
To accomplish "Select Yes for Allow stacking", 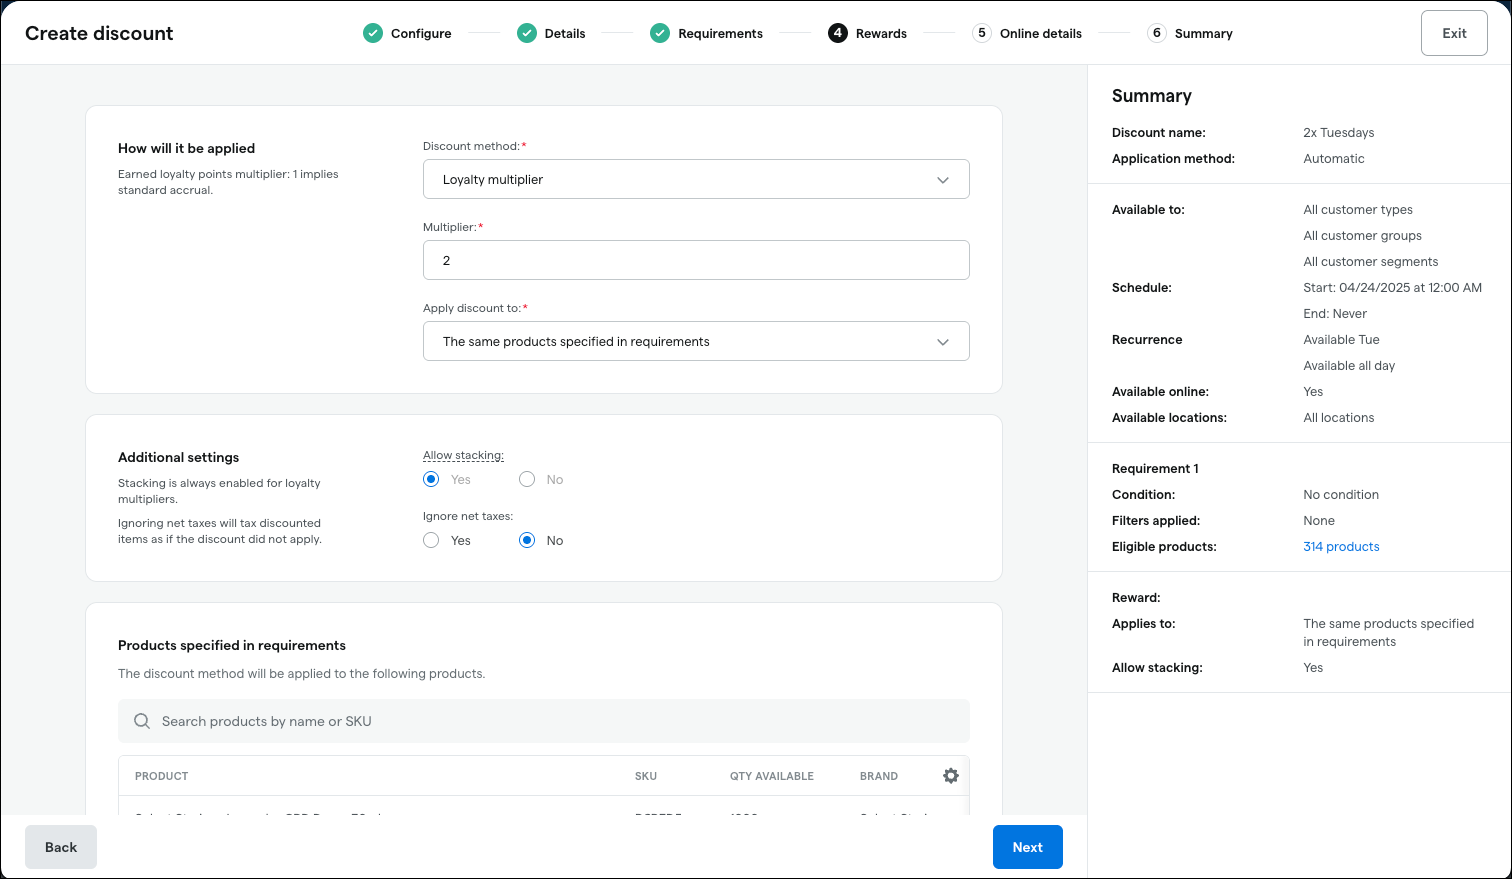I will pyautogui.click(x=431, y=479).
